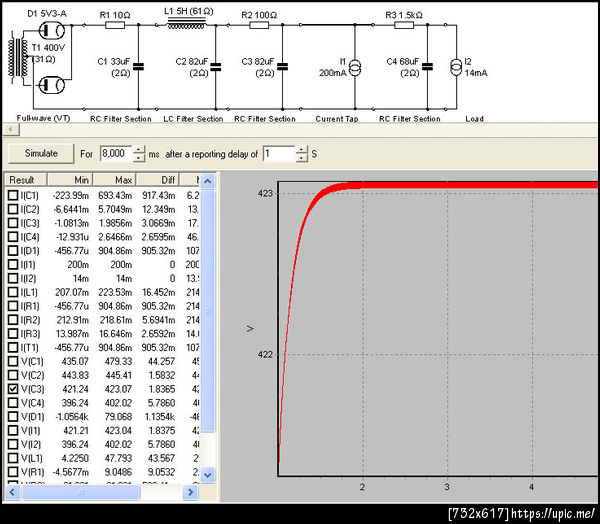Check the I(C3) result checkbox
The image size is (600, 524).
coord(13,223)
